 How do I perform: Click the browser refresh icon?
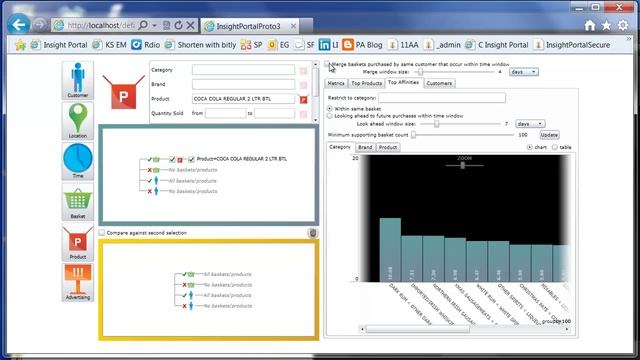(178, 25)
